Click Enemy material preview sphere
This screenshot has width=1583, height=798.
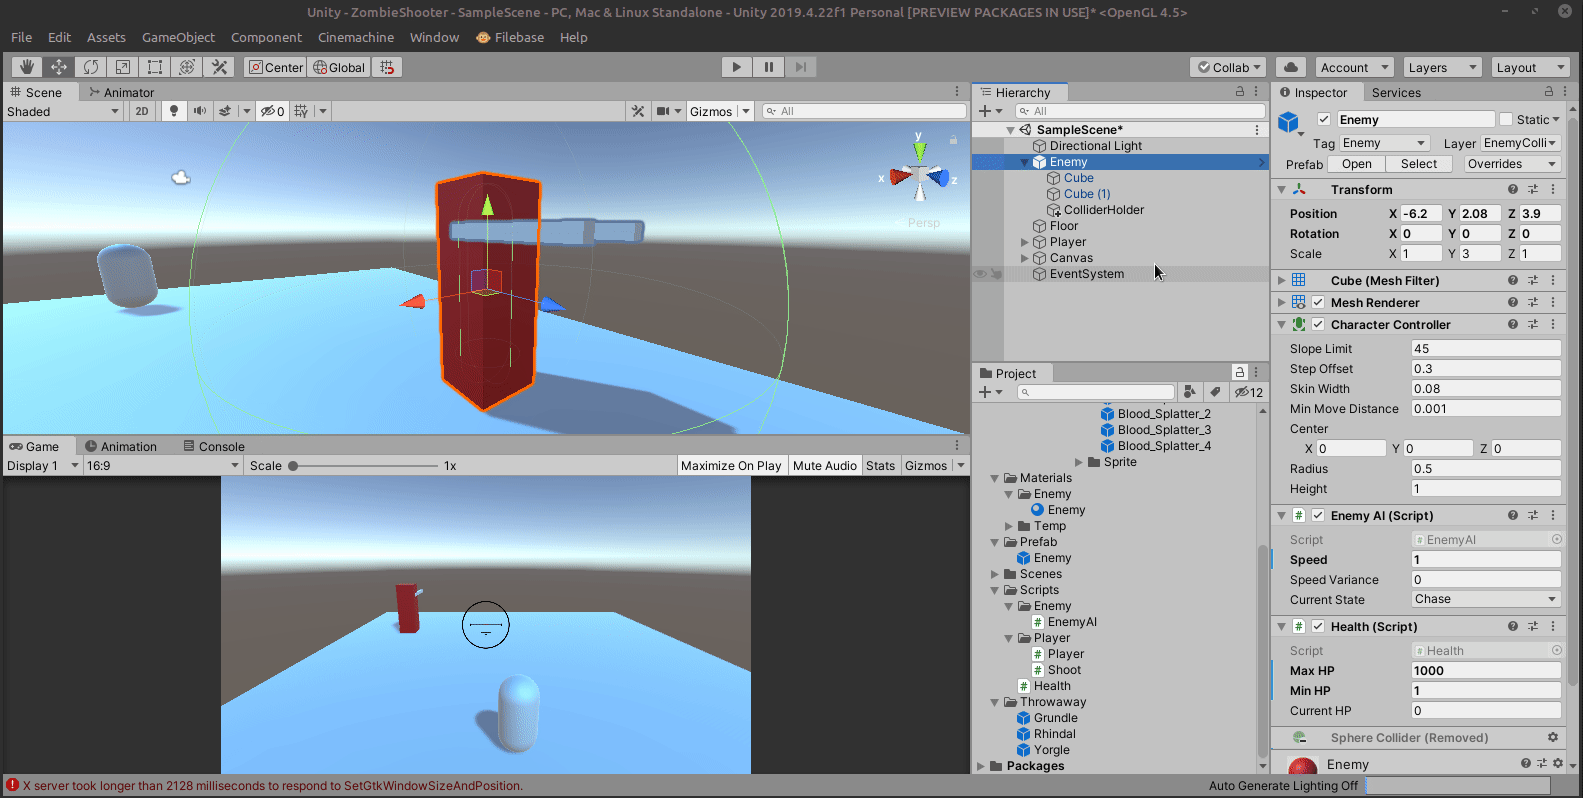[1302, 766]
